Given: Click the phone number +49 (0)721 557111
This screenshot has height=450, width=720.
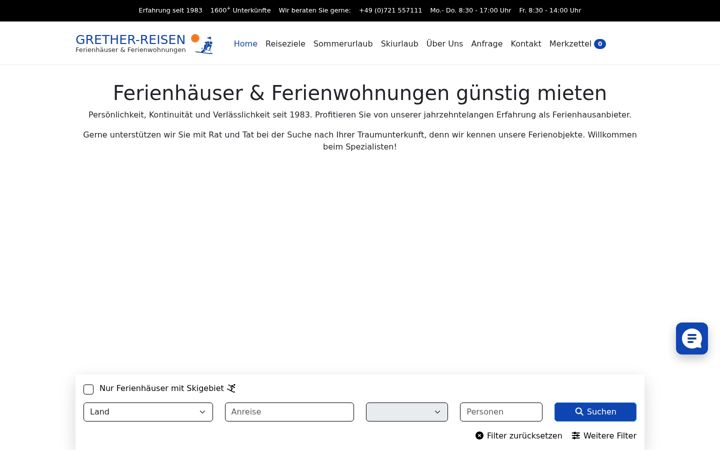Looking at the screenshot, I should (x=390, y=11).
